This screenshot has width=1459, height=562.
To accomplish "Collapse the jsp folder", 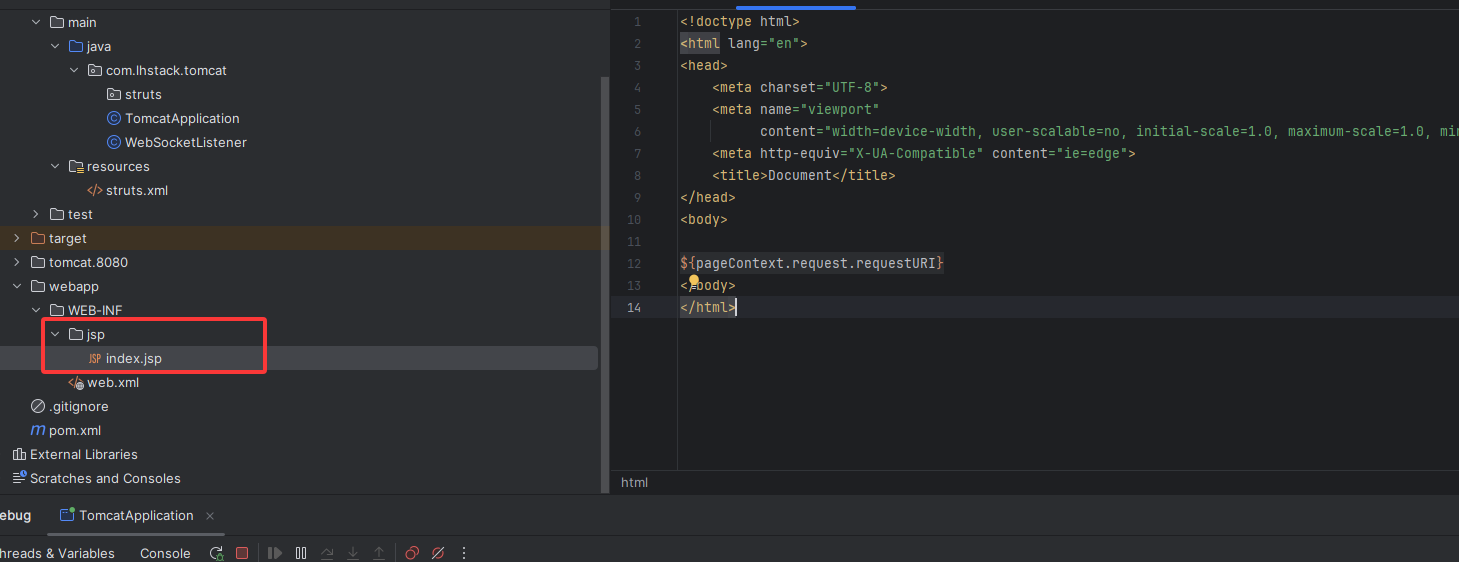I will [x=55, y=334].
